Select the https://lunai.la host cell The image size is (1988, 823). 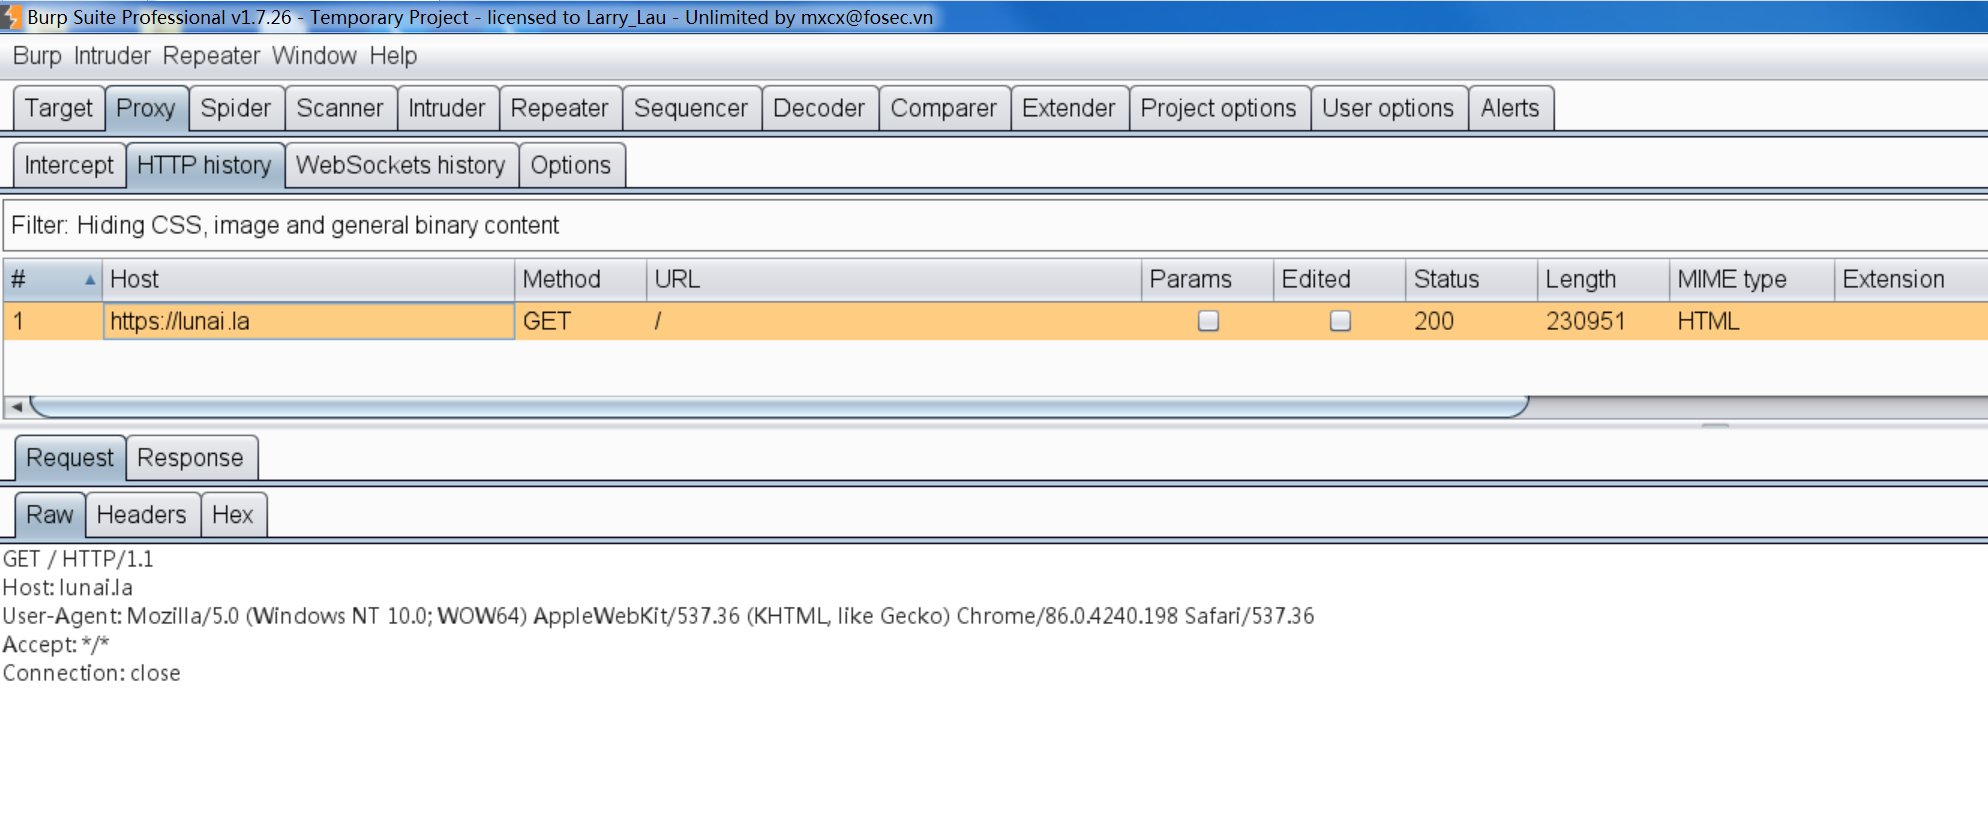coord(308,321)
